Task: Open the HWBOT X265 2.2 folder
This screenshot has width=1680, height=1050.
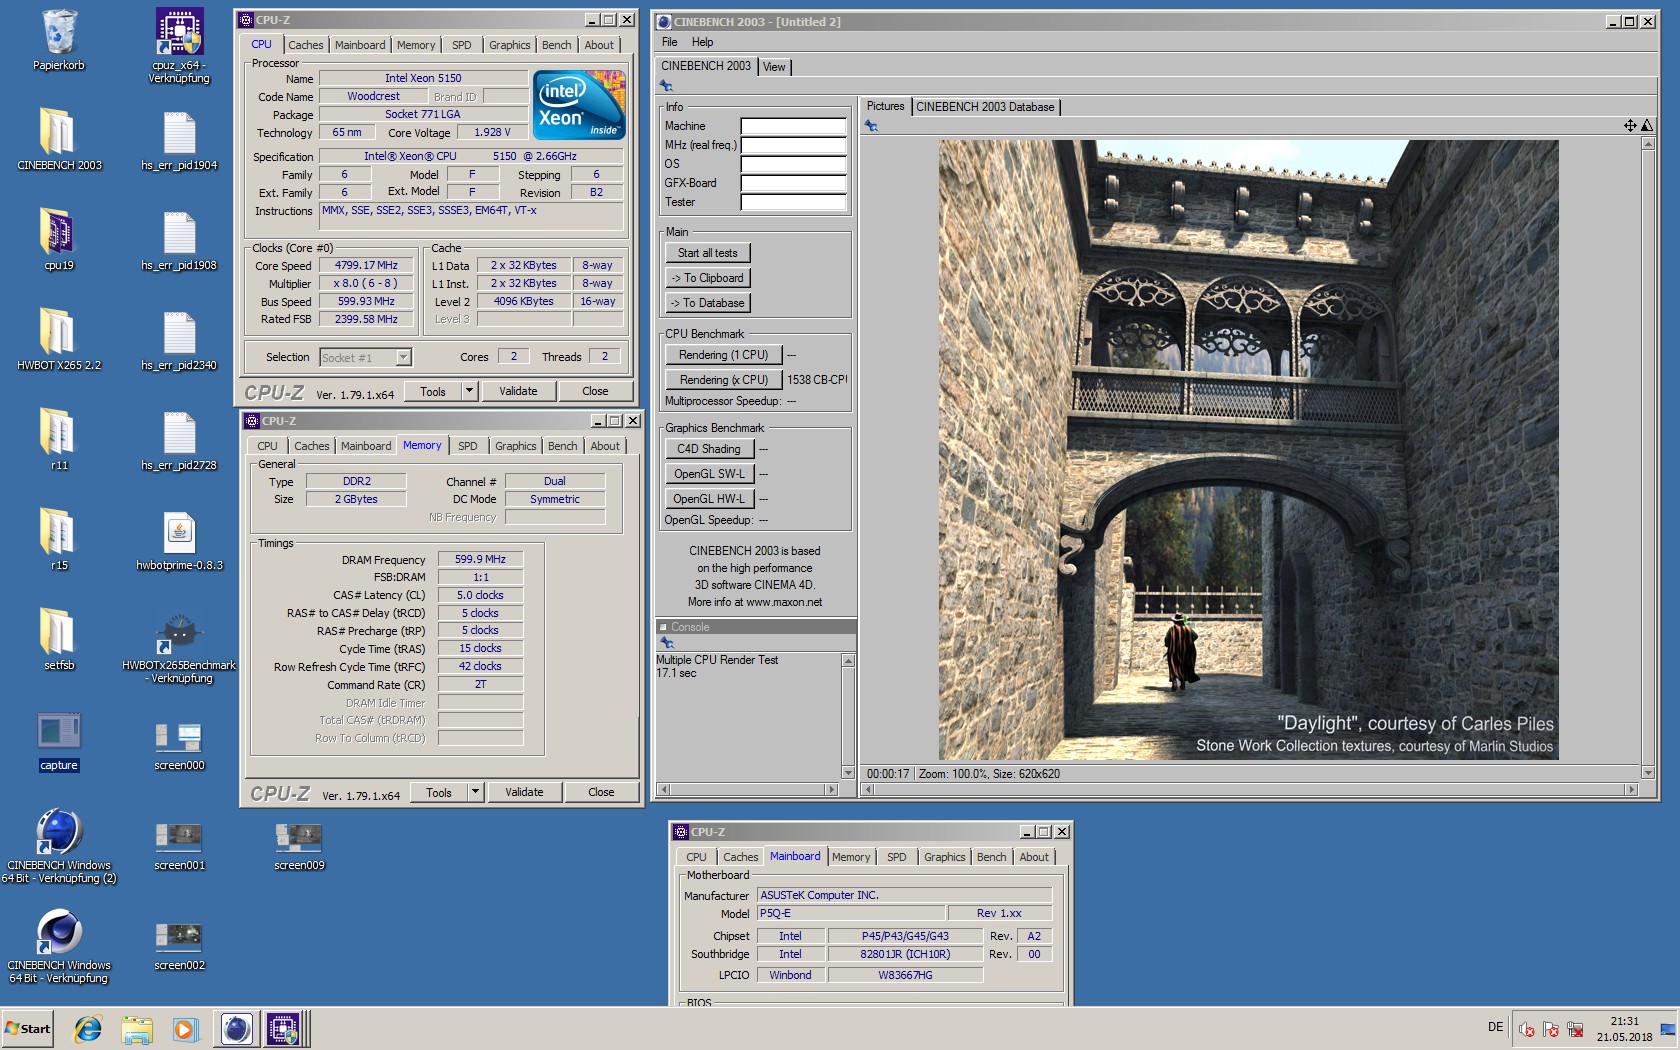Action: pos(59,340)
